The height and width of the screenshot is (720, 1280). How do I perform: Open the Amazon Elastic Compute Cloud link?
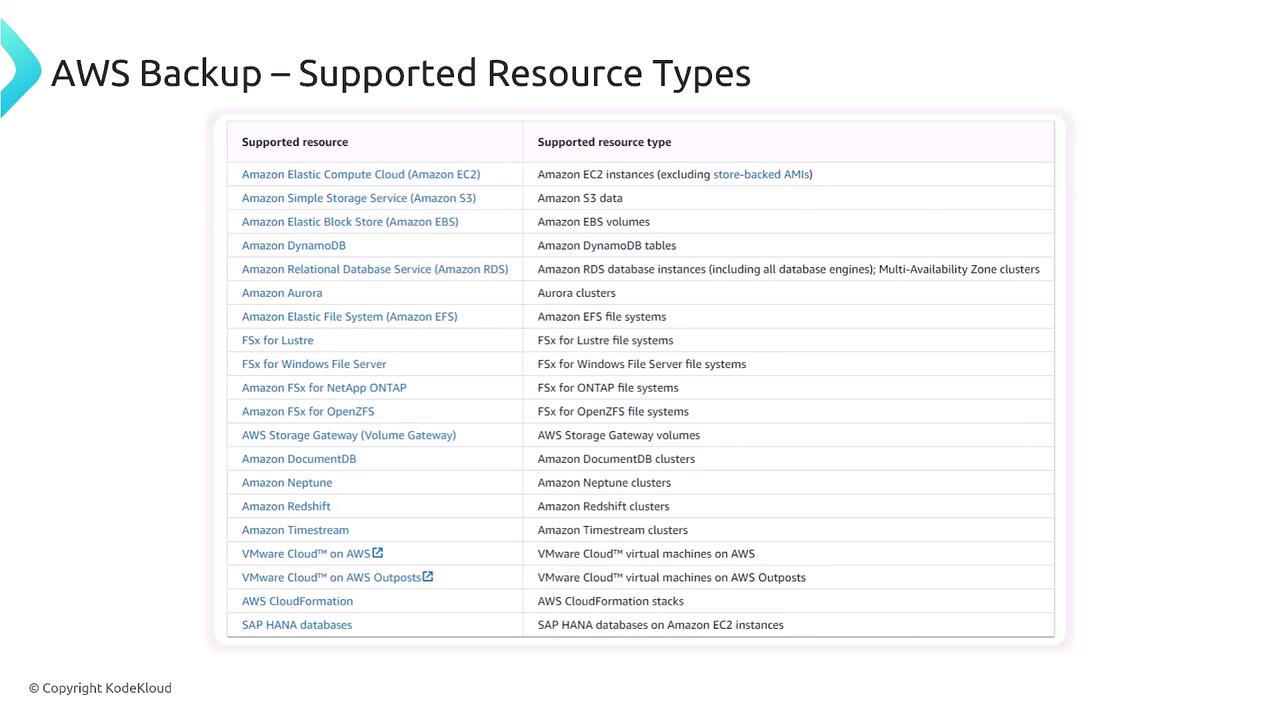coord(360,174)
